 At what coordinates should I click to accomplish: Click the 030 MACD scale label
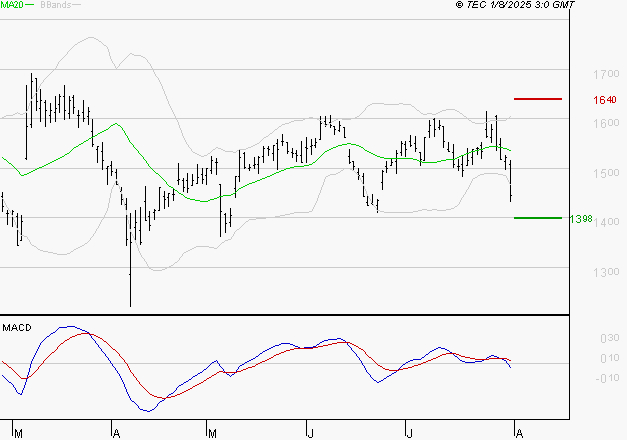pos(610,338)
